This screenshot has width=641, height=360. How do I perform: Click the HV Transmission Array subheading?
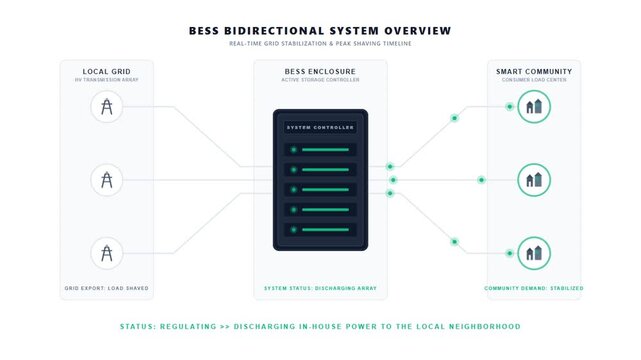[x=107, y=80]
